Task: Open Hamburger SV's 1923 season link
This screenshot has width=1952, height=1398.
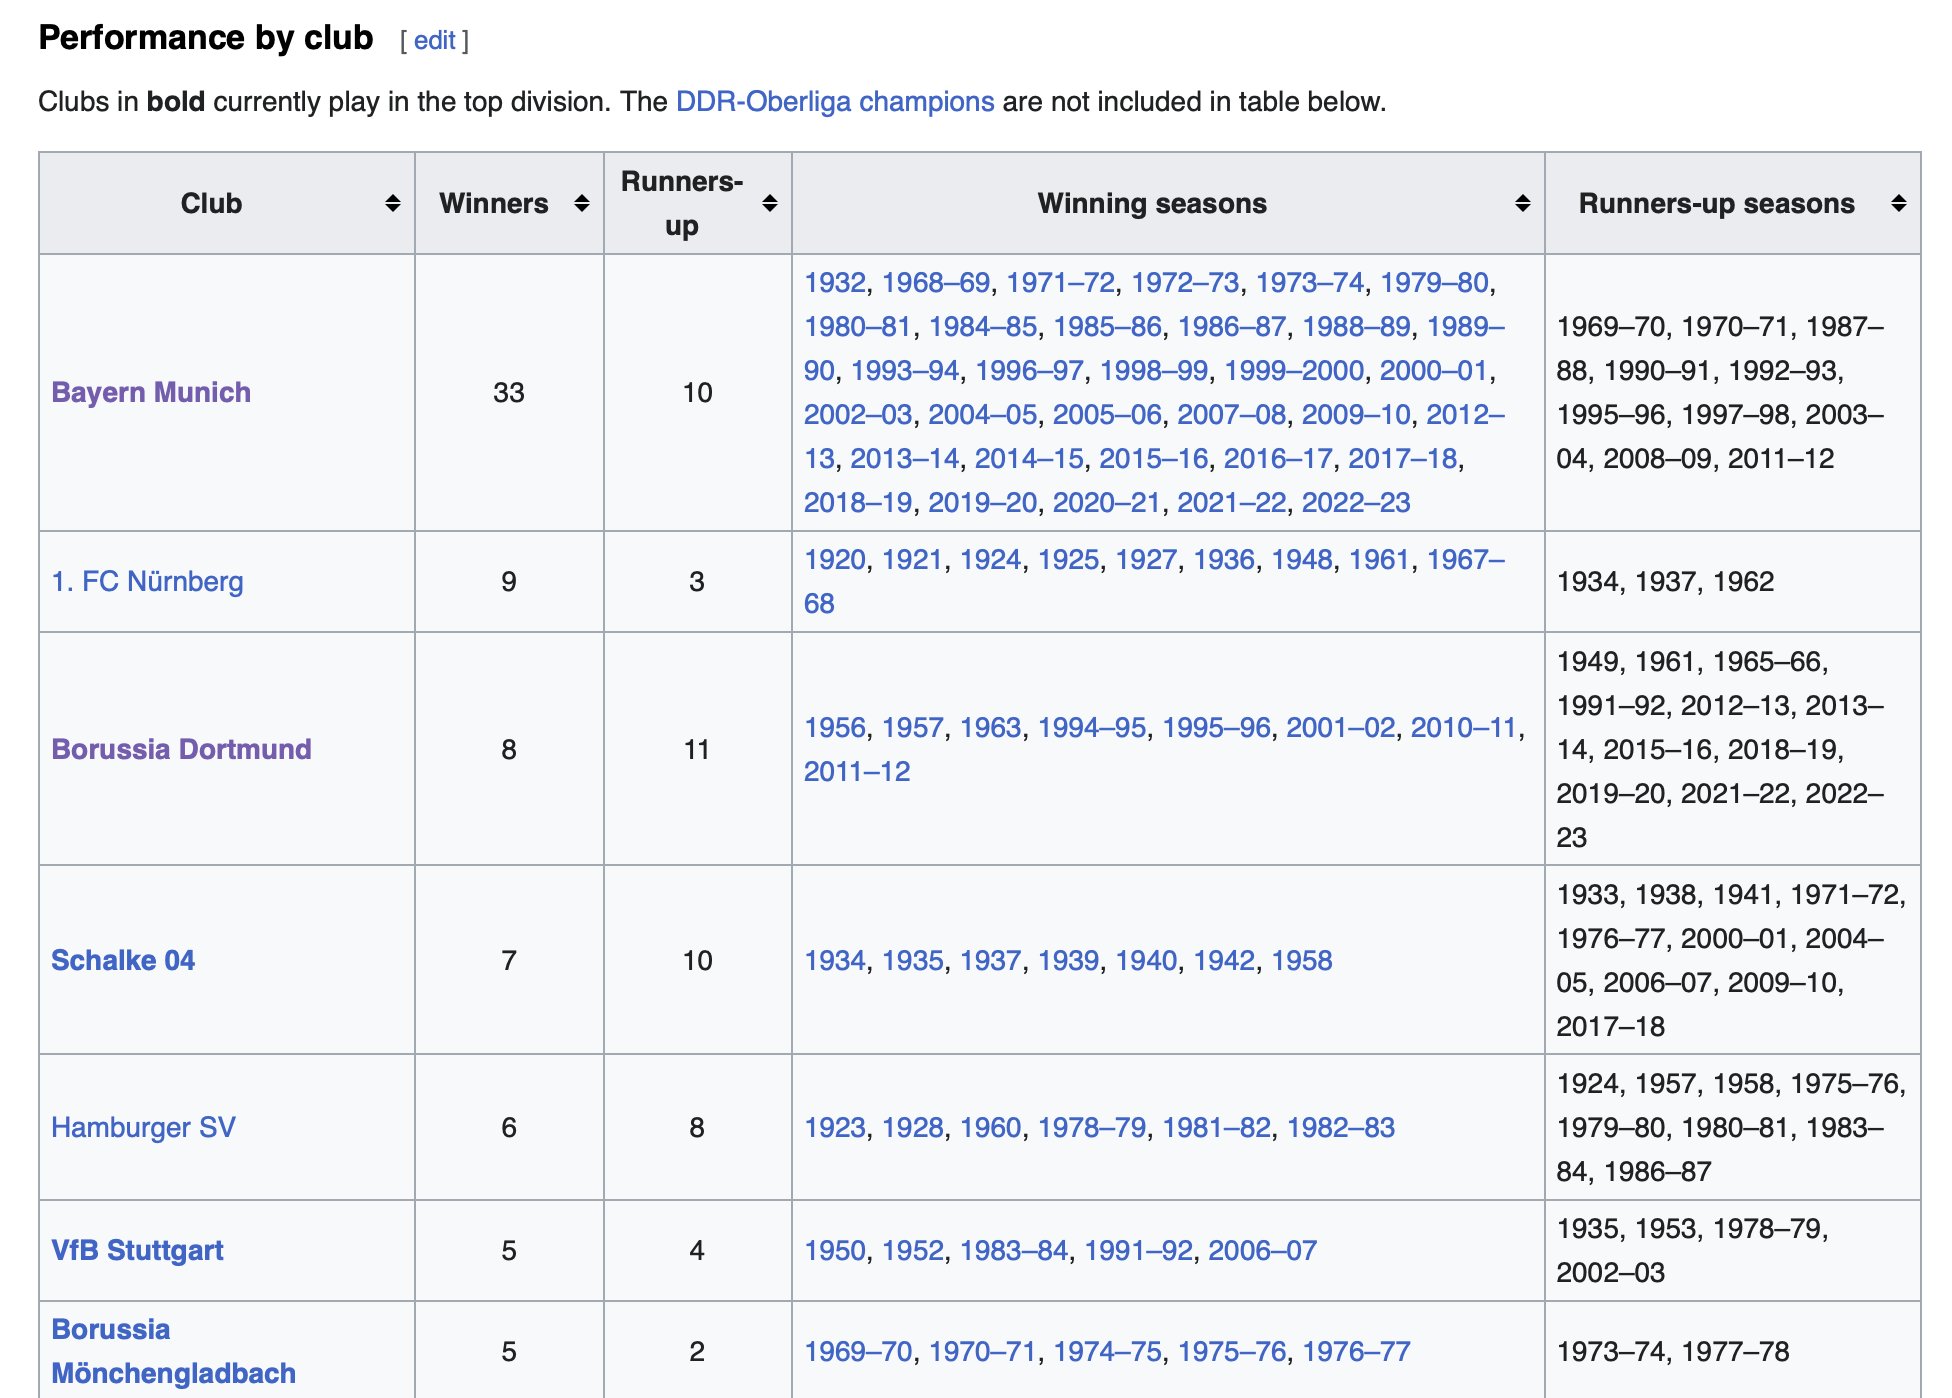Action: pos(835,1127)
